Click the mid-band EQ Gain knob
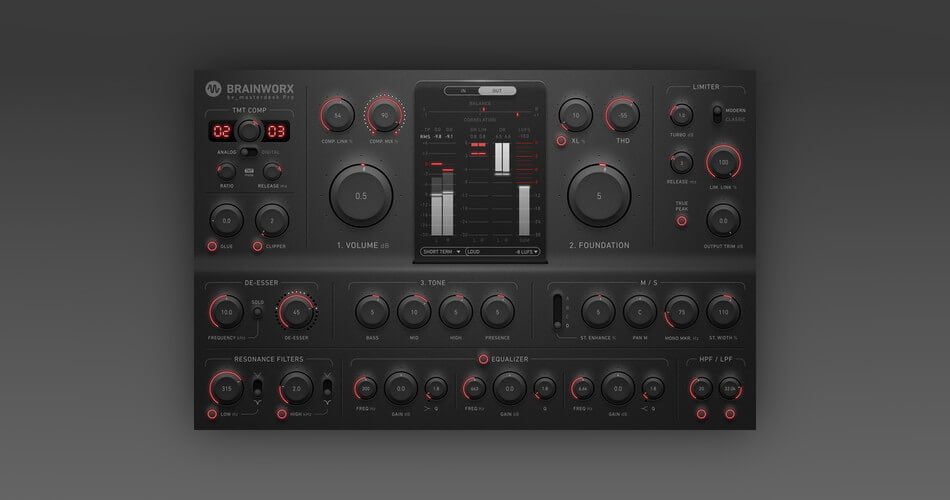950x500 pixels. coord(510,388)
